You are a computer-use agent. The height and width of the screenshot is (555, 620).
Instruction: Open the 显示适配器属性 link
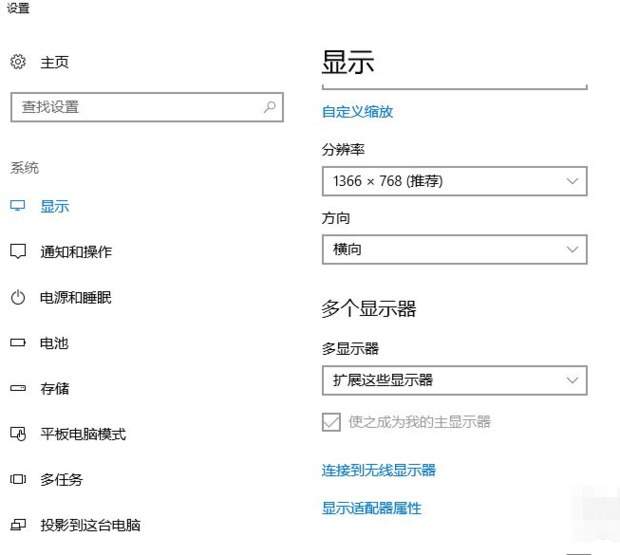click(372, 508)
